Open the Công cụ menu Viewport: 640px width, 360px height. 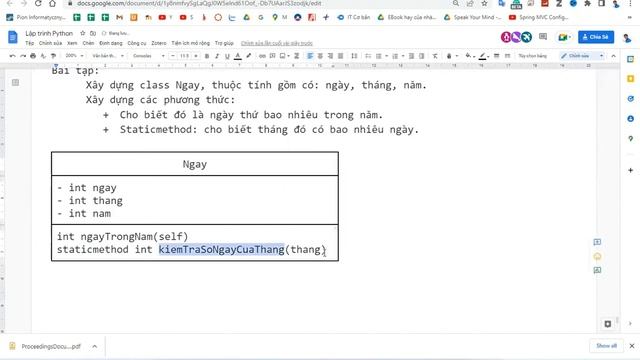(137, 43)
